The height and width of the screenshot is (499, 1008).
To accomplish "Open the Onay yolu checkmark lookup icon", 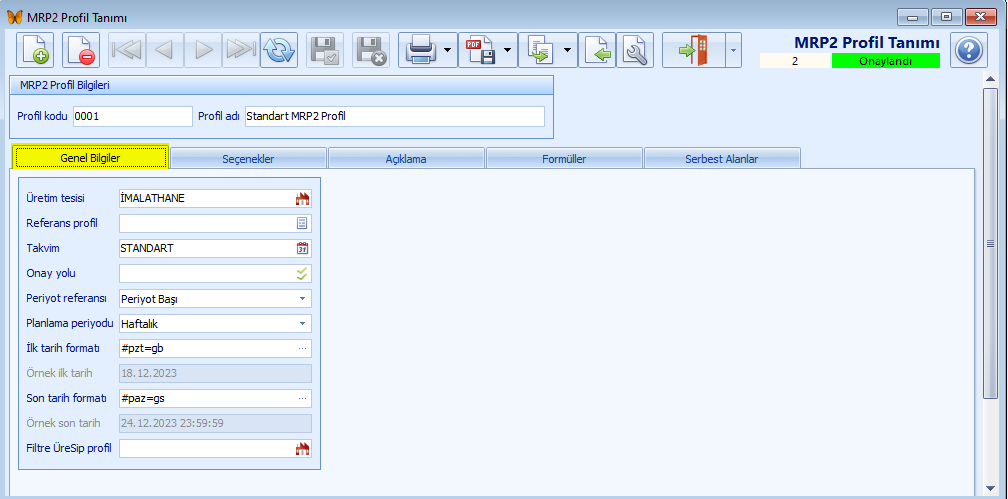I will pyautogui.click(x=302, y=273).
